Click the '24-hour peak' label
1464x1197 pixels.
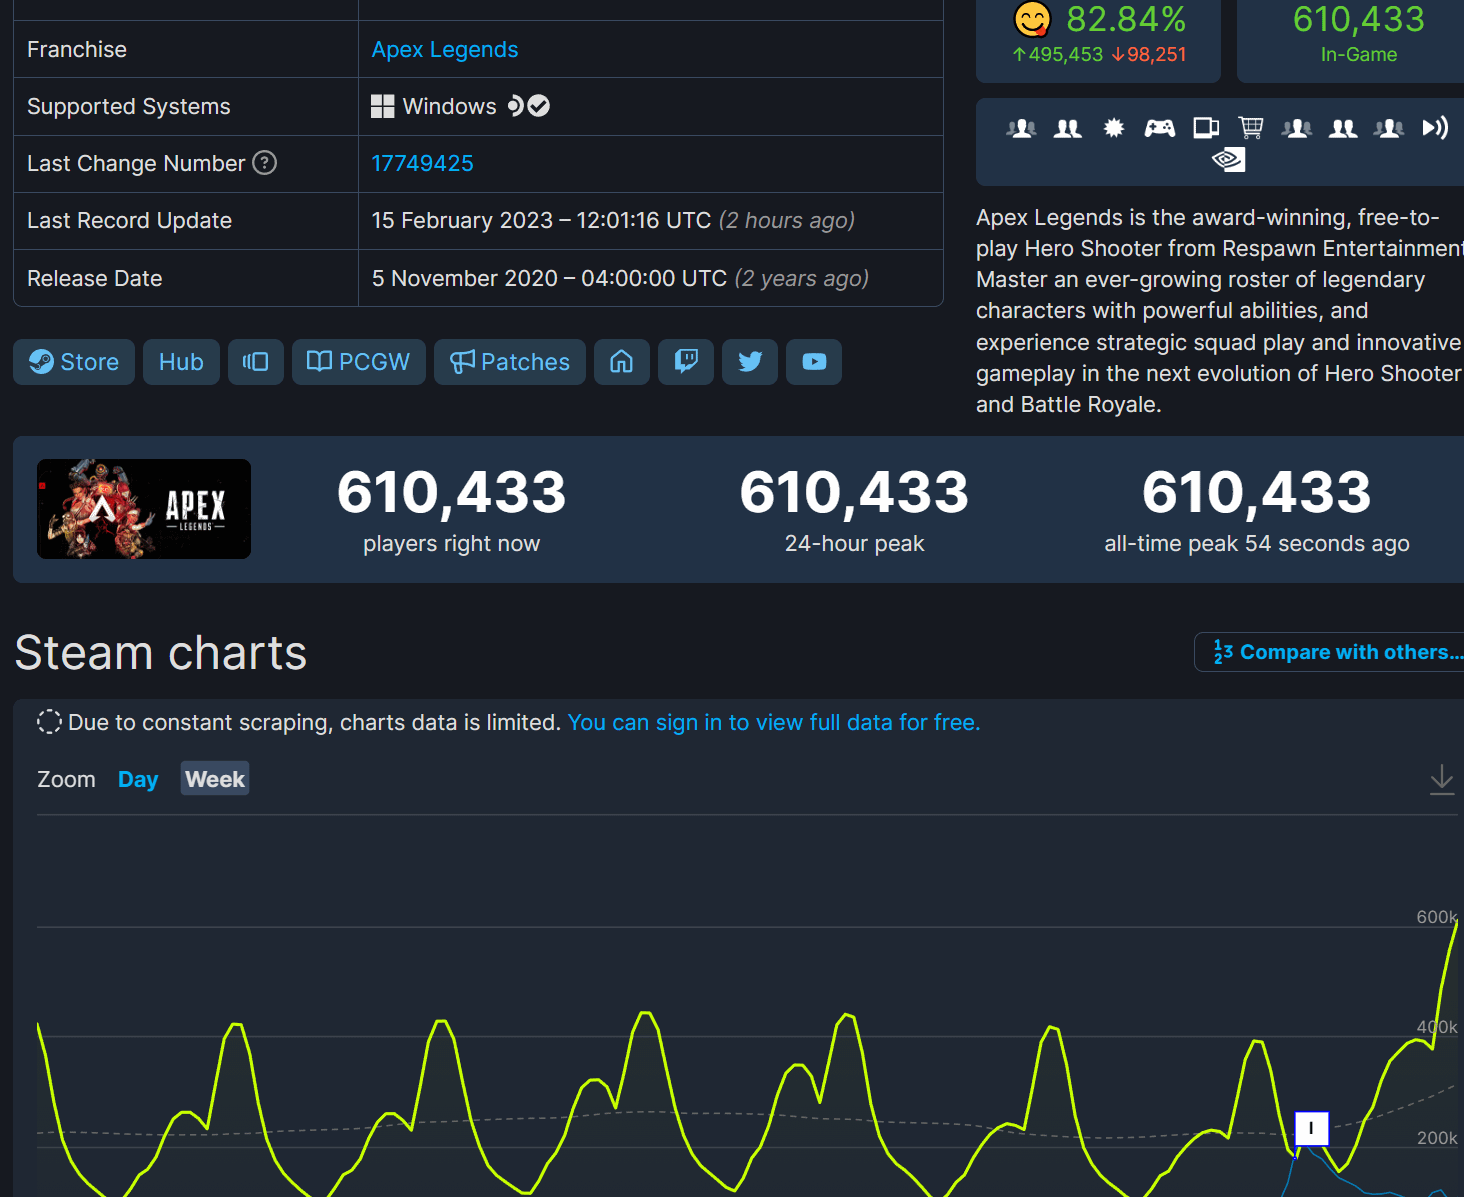point(855,544)
